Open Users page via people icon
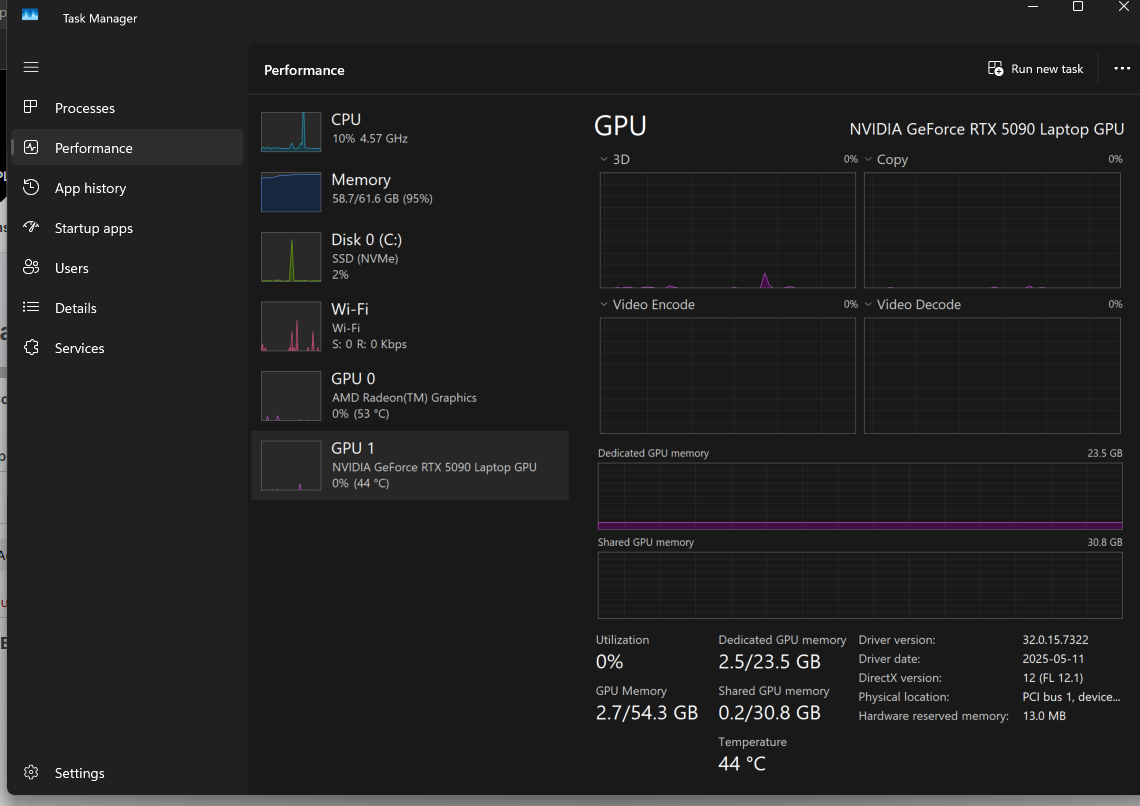 pyautogui.click(x=31, y=268)
